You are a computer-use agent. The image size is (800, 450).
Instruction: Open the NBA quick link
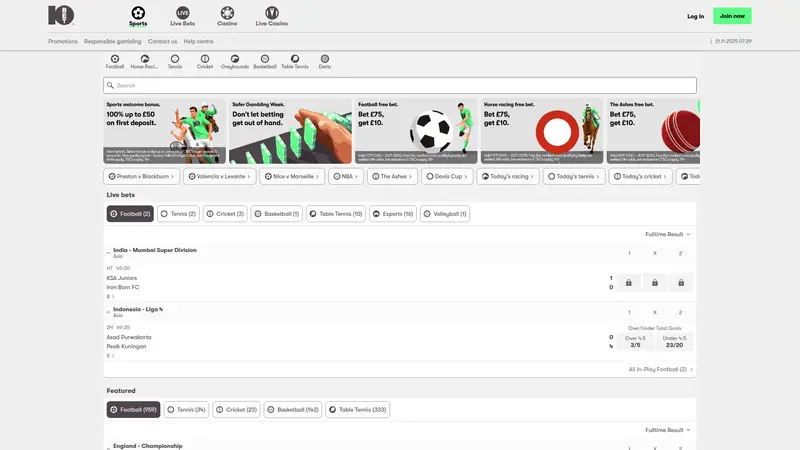(346, 177)
